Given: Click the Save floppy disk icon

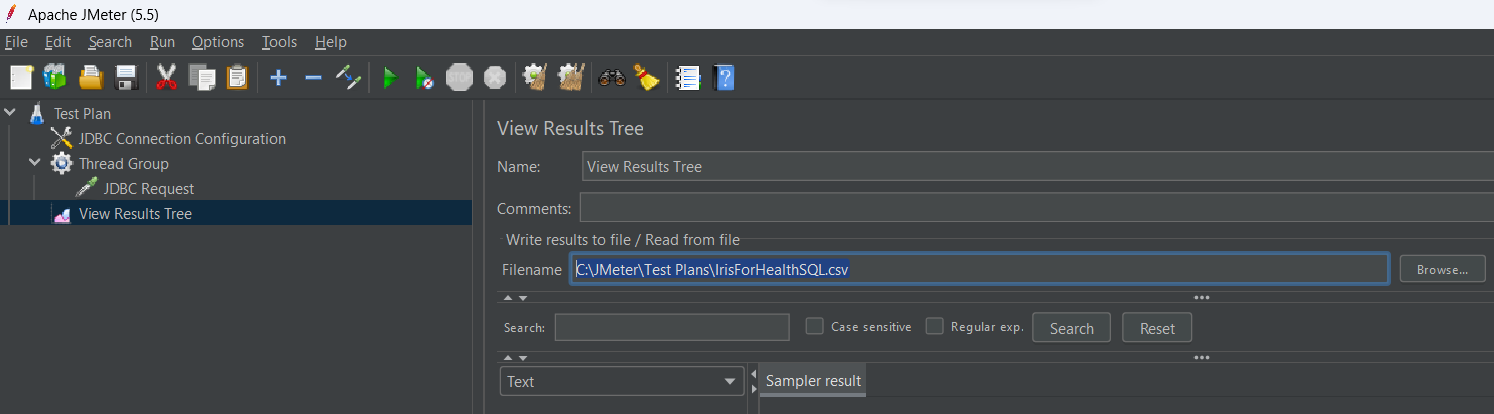Looking at the screenshot, I should 126,78.
